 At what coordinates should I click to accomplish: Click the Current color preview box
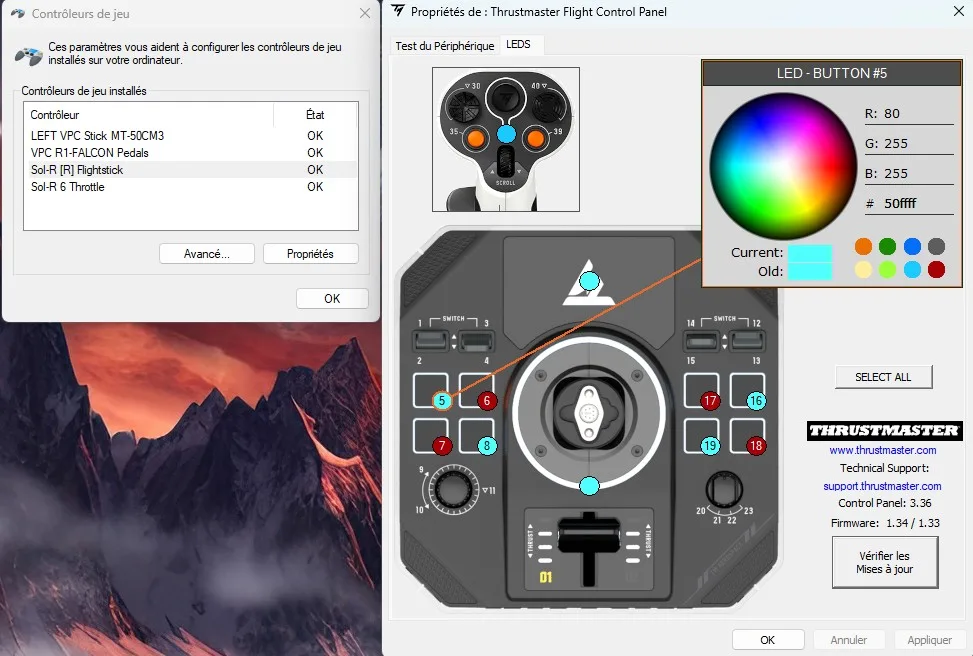(x=810, y=253)
